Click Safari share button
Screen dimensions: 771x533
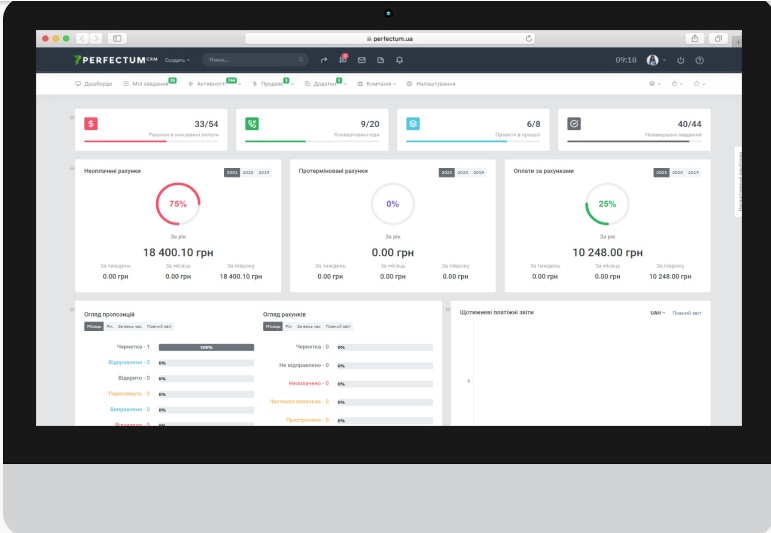coord(695,38)
